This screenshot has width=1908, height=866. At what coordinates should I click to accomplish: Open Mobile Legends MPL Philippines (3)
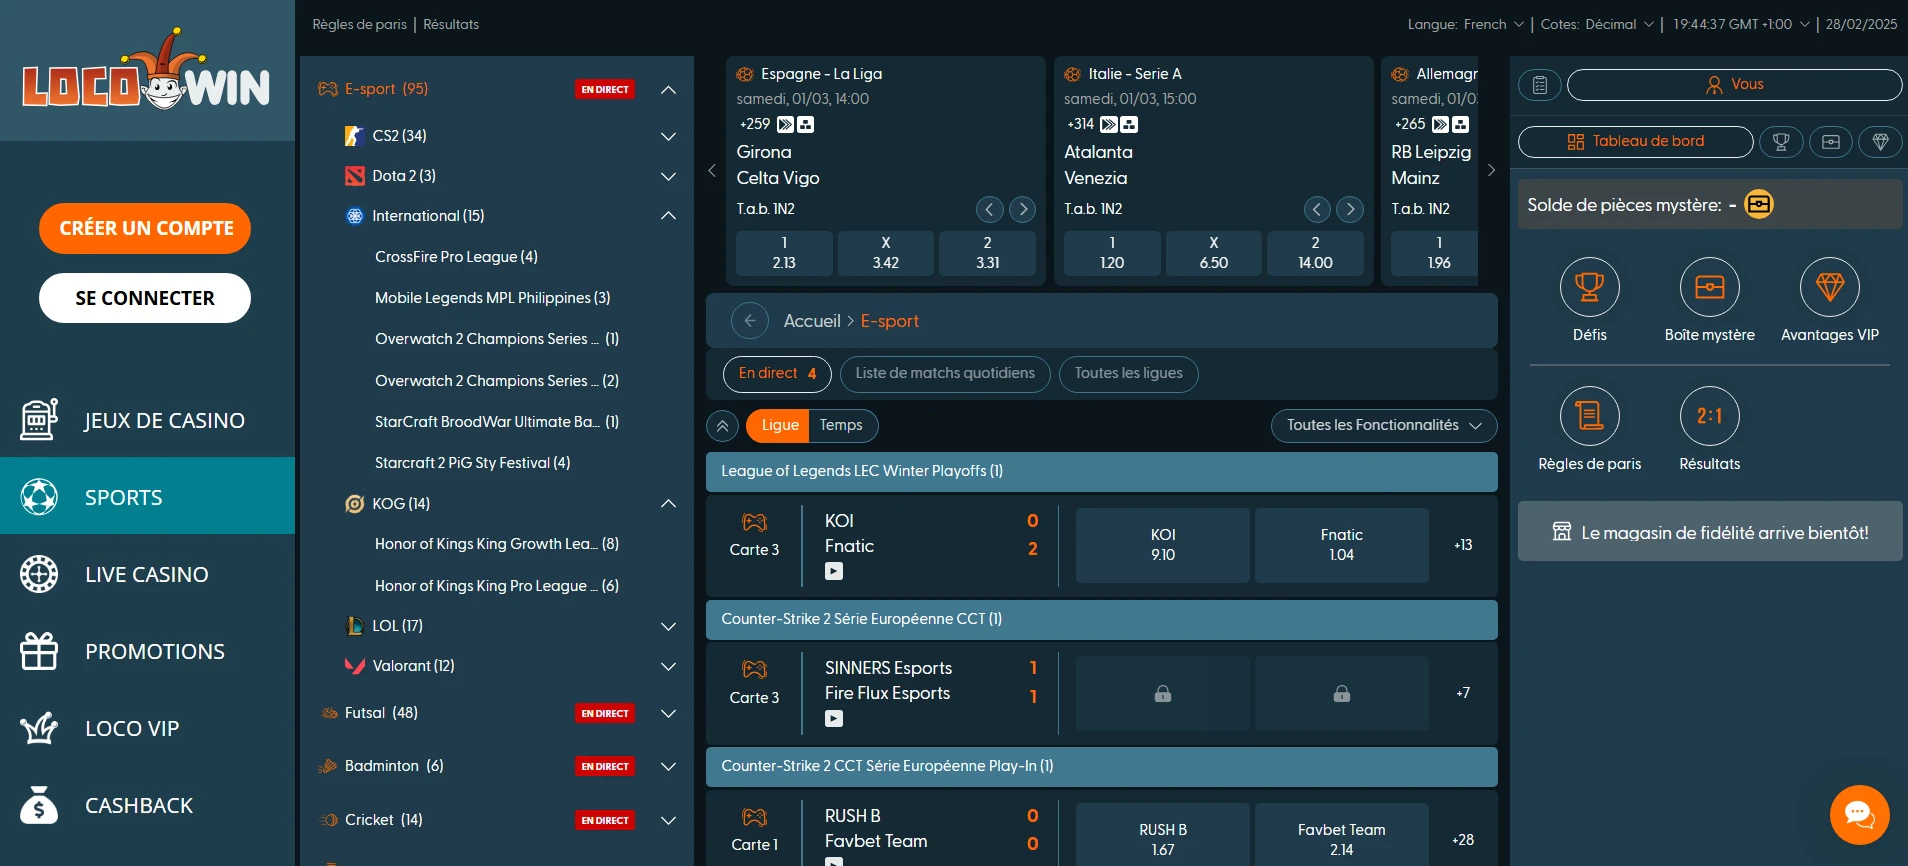tap(492, 298)
